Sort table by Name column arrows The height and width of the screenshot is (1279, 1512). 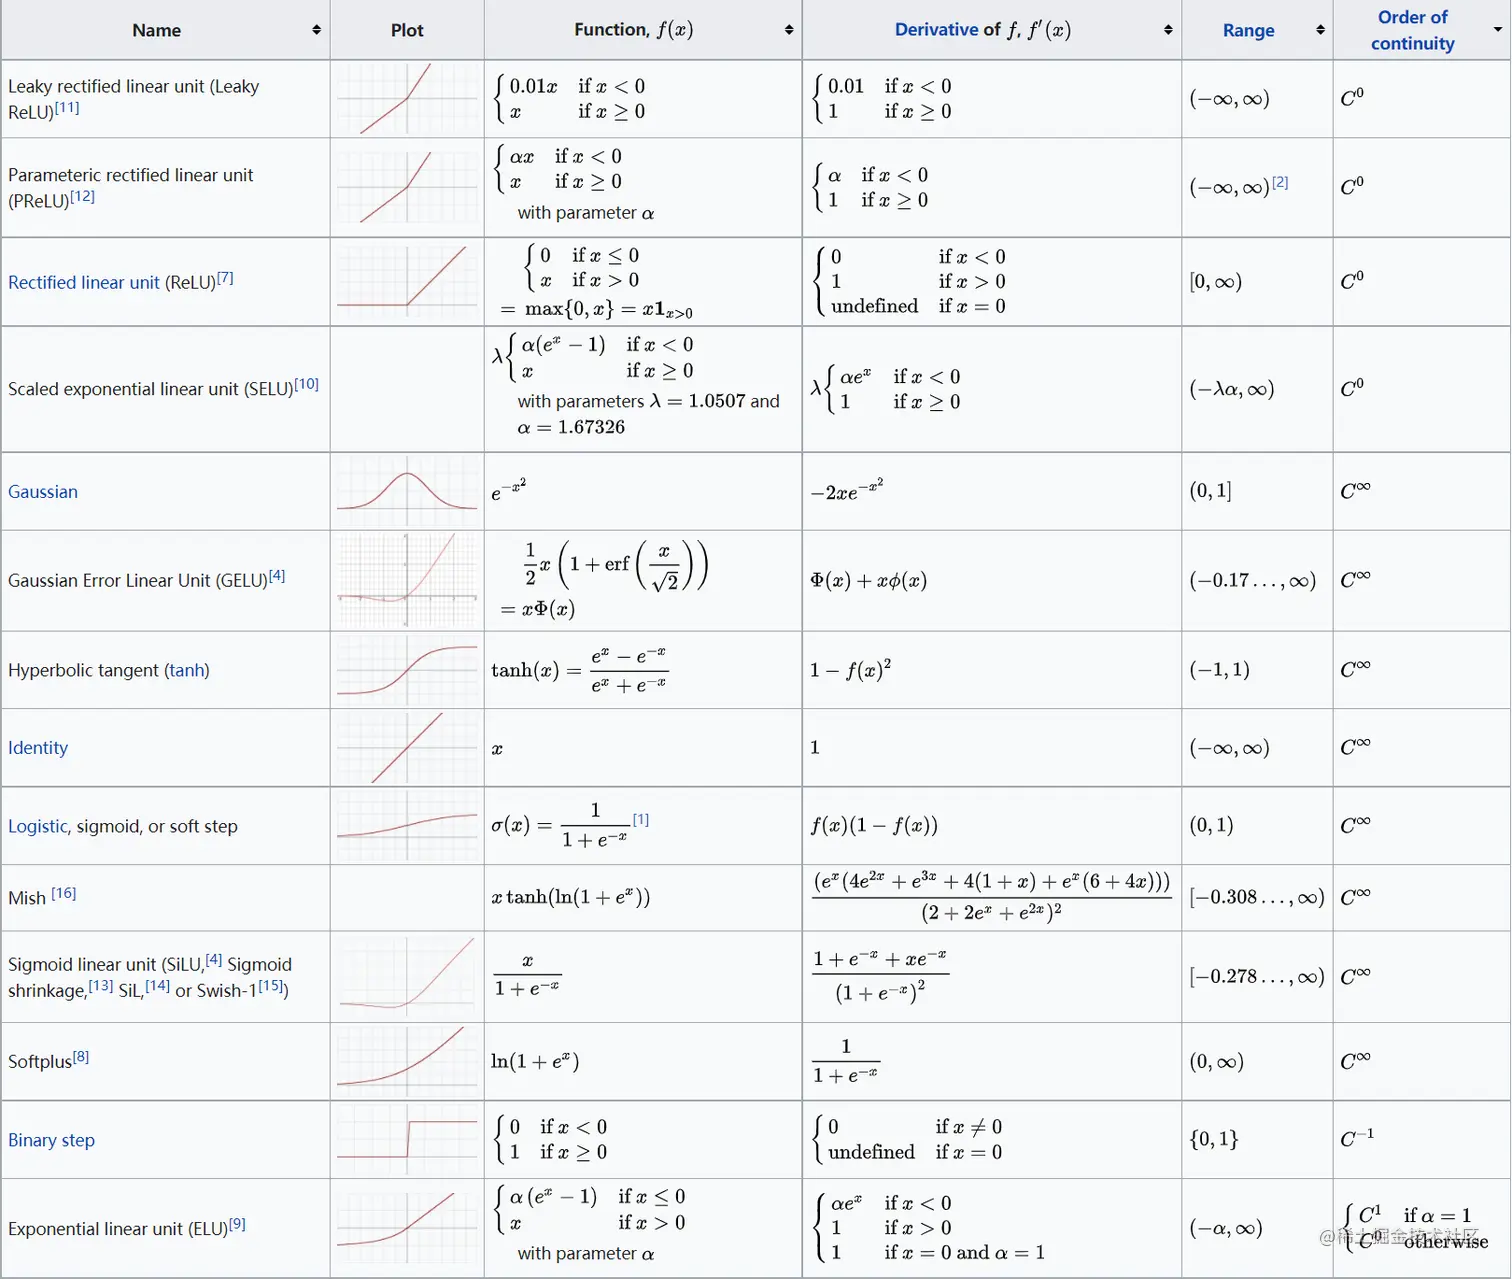coord(316,30)
